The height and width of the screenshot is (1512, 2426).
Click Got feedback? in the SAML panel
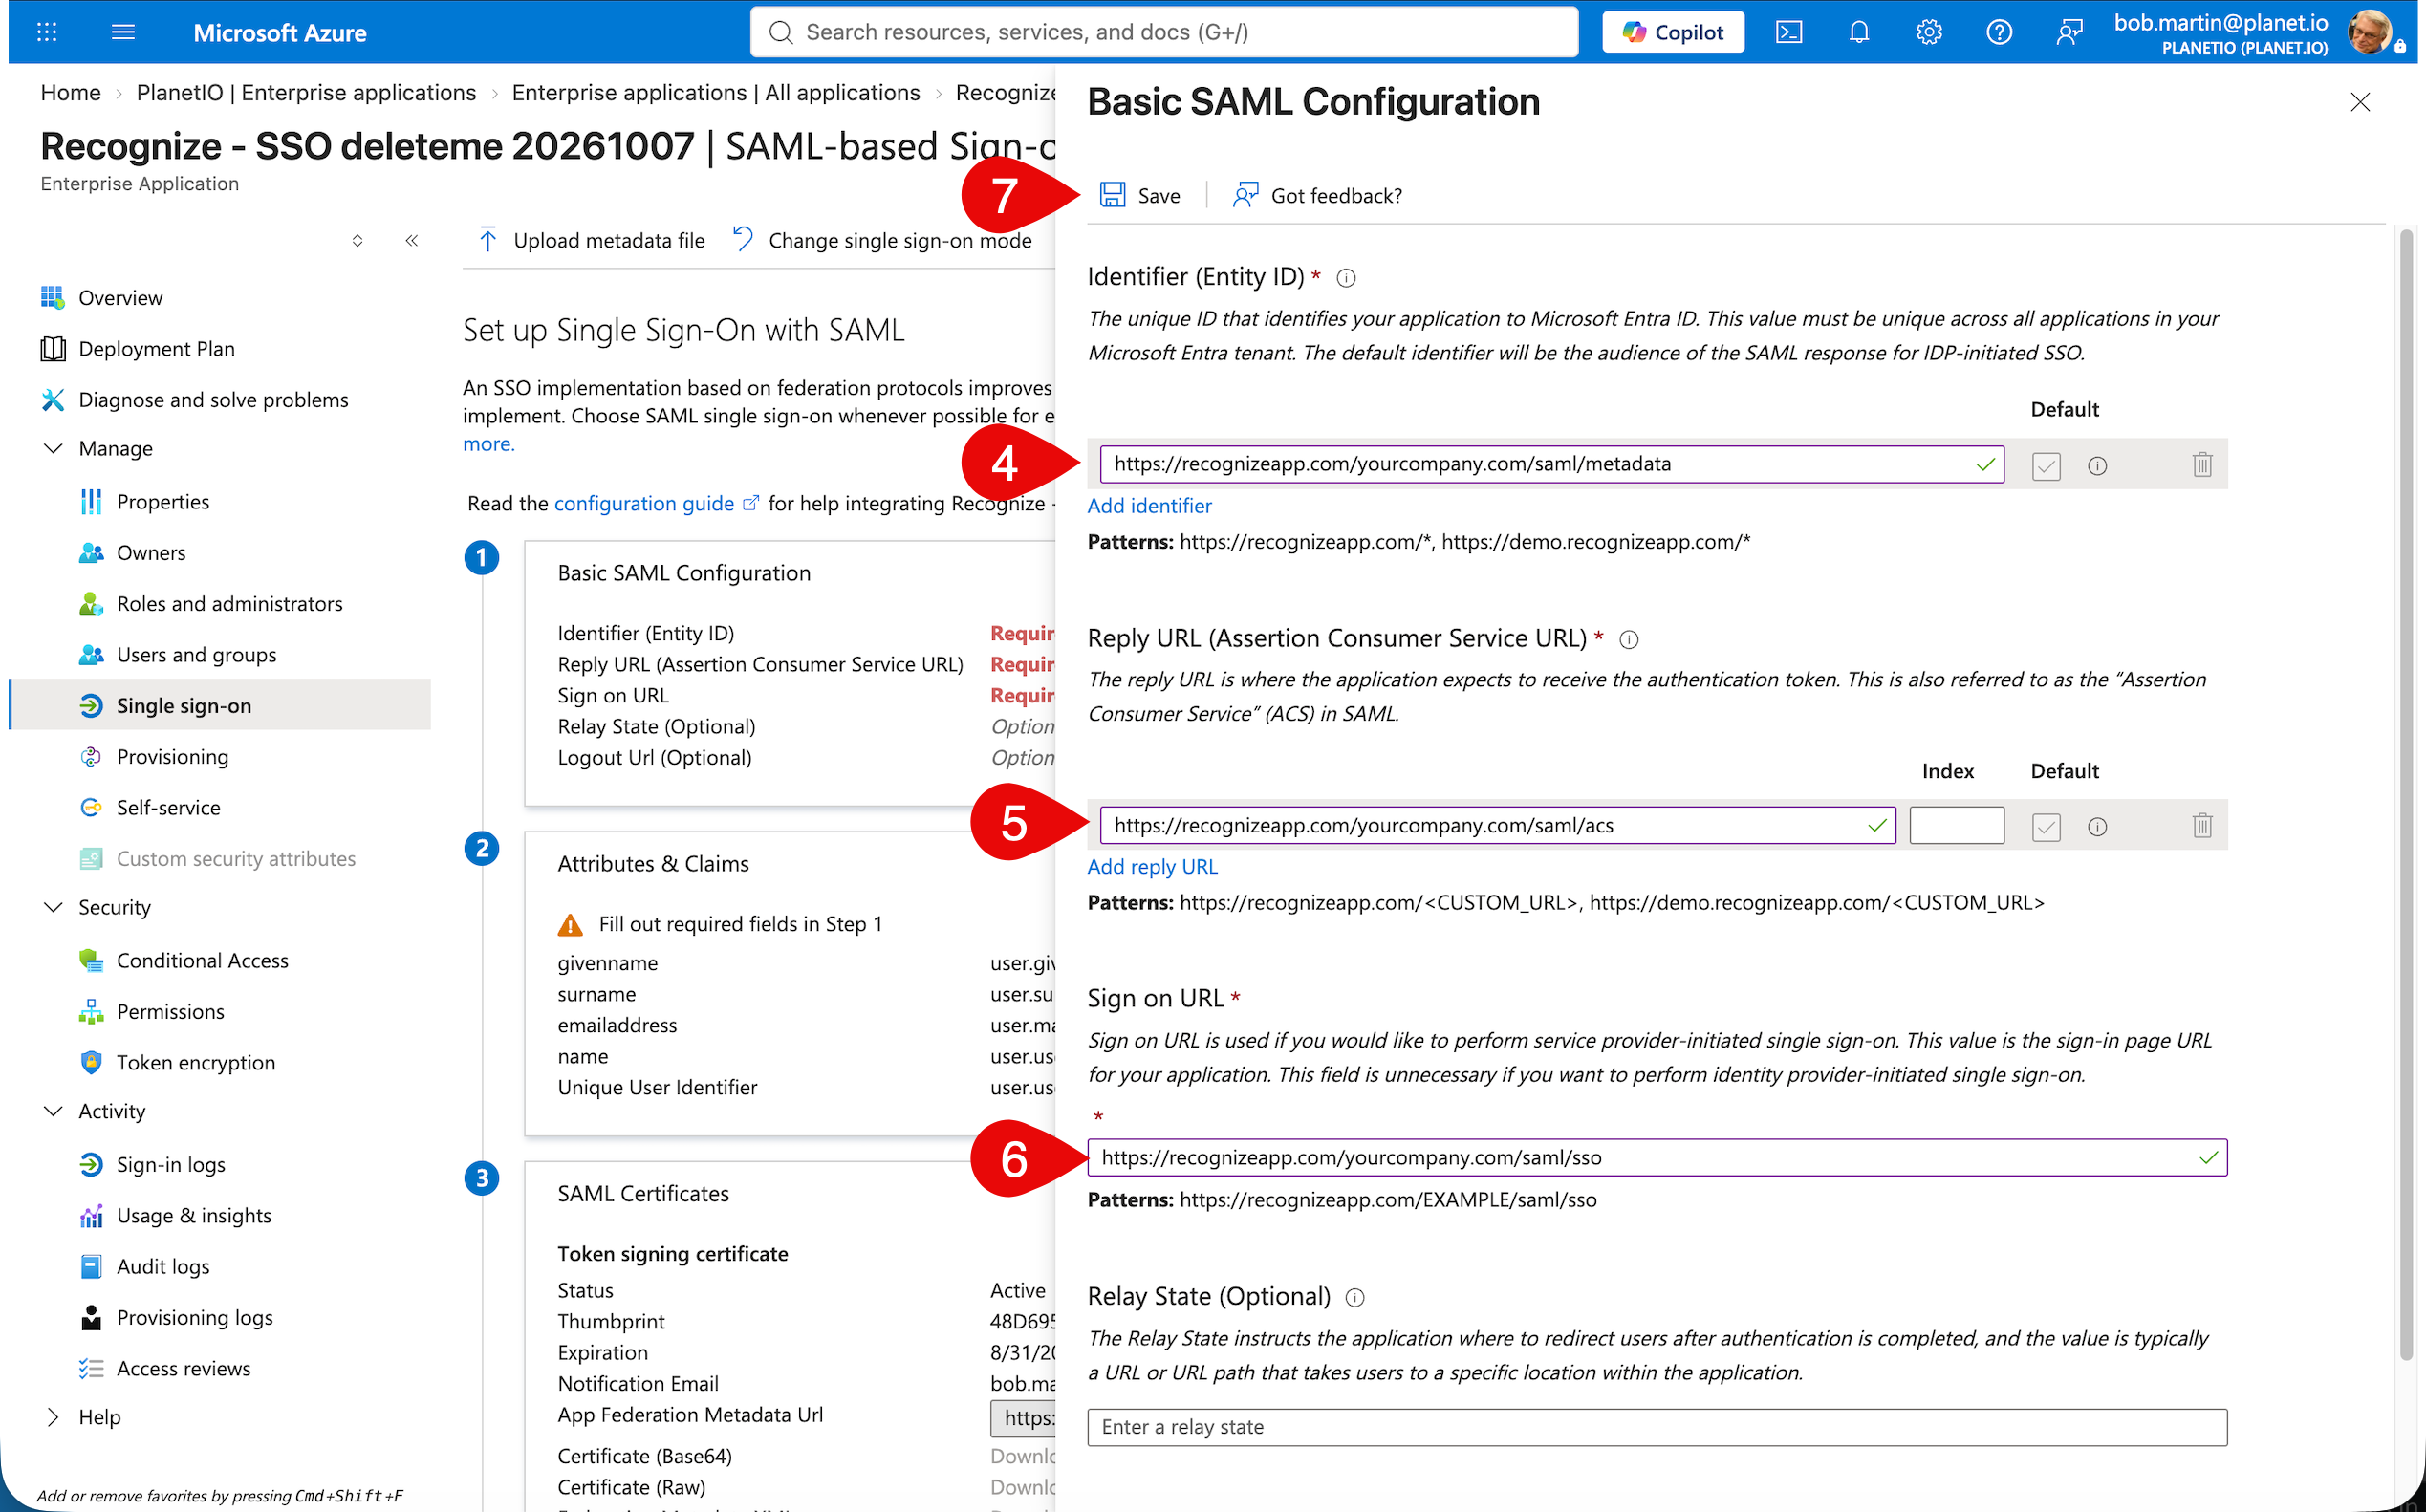(1317, 195)
